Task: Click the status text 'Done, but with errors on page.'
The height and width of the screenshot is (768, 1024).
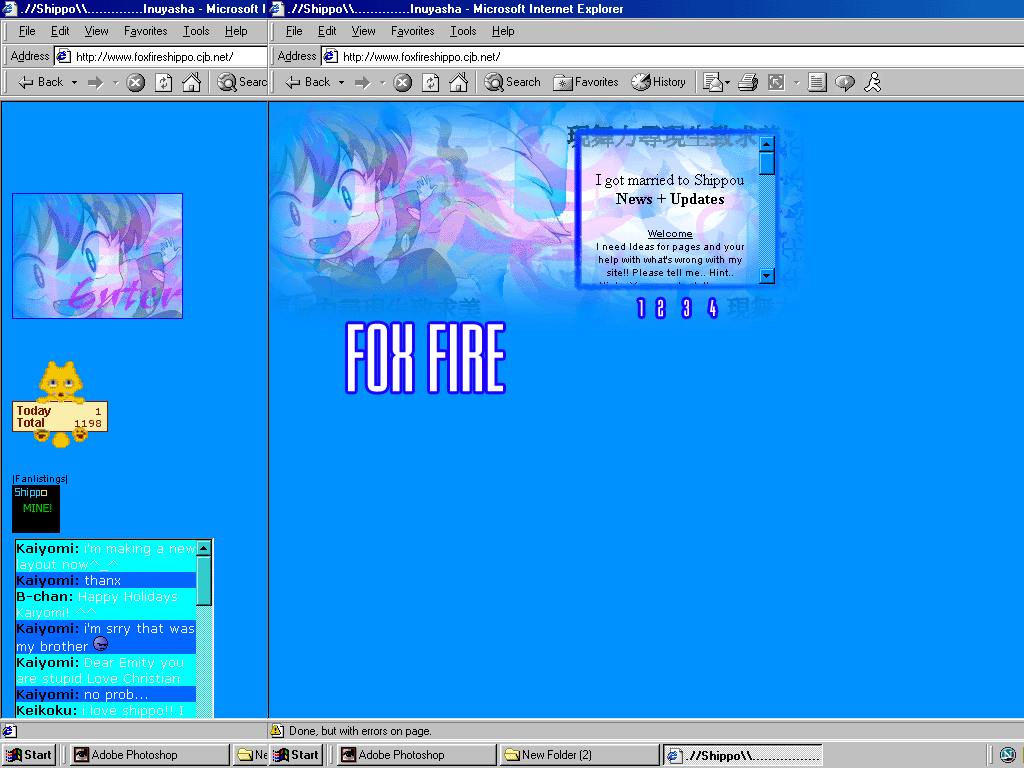Action: click(x=360, y=731)
